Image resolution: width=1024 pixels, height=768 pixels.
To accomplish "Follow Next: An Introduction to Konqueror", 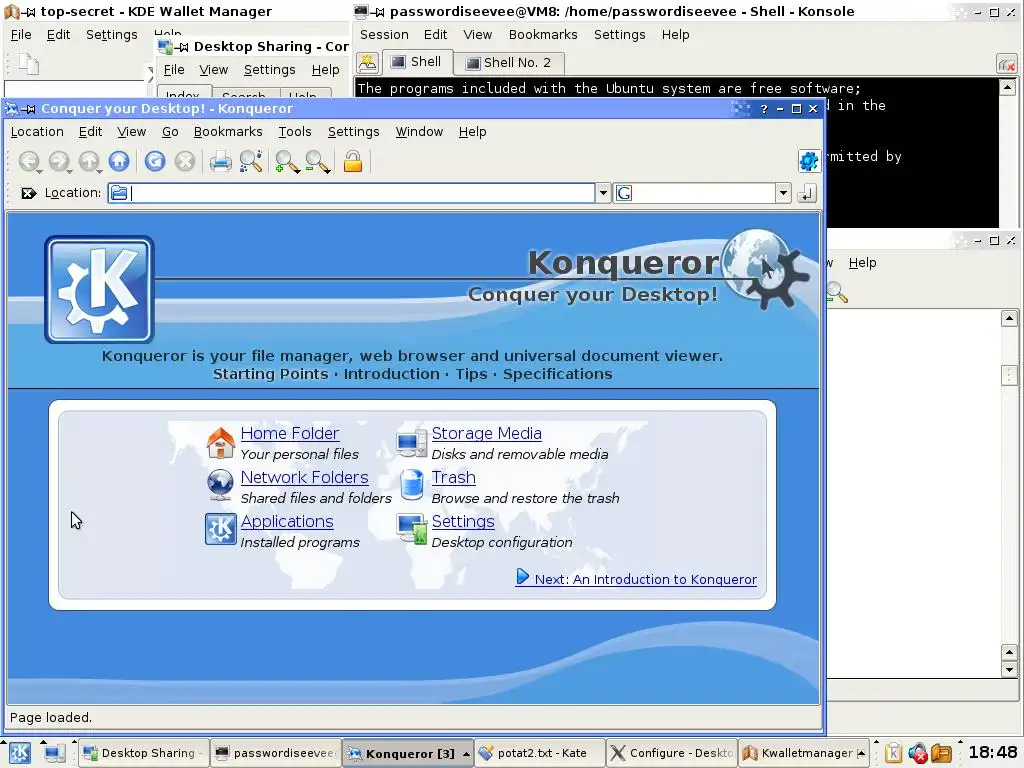I will [636, 579].
